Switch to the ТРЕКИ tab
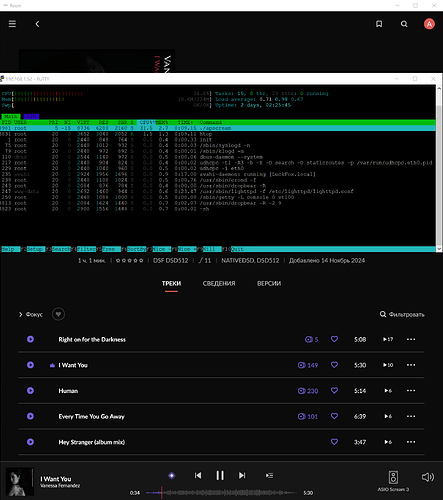This screenshot has width=443, height=500. (x=171, y=283)
